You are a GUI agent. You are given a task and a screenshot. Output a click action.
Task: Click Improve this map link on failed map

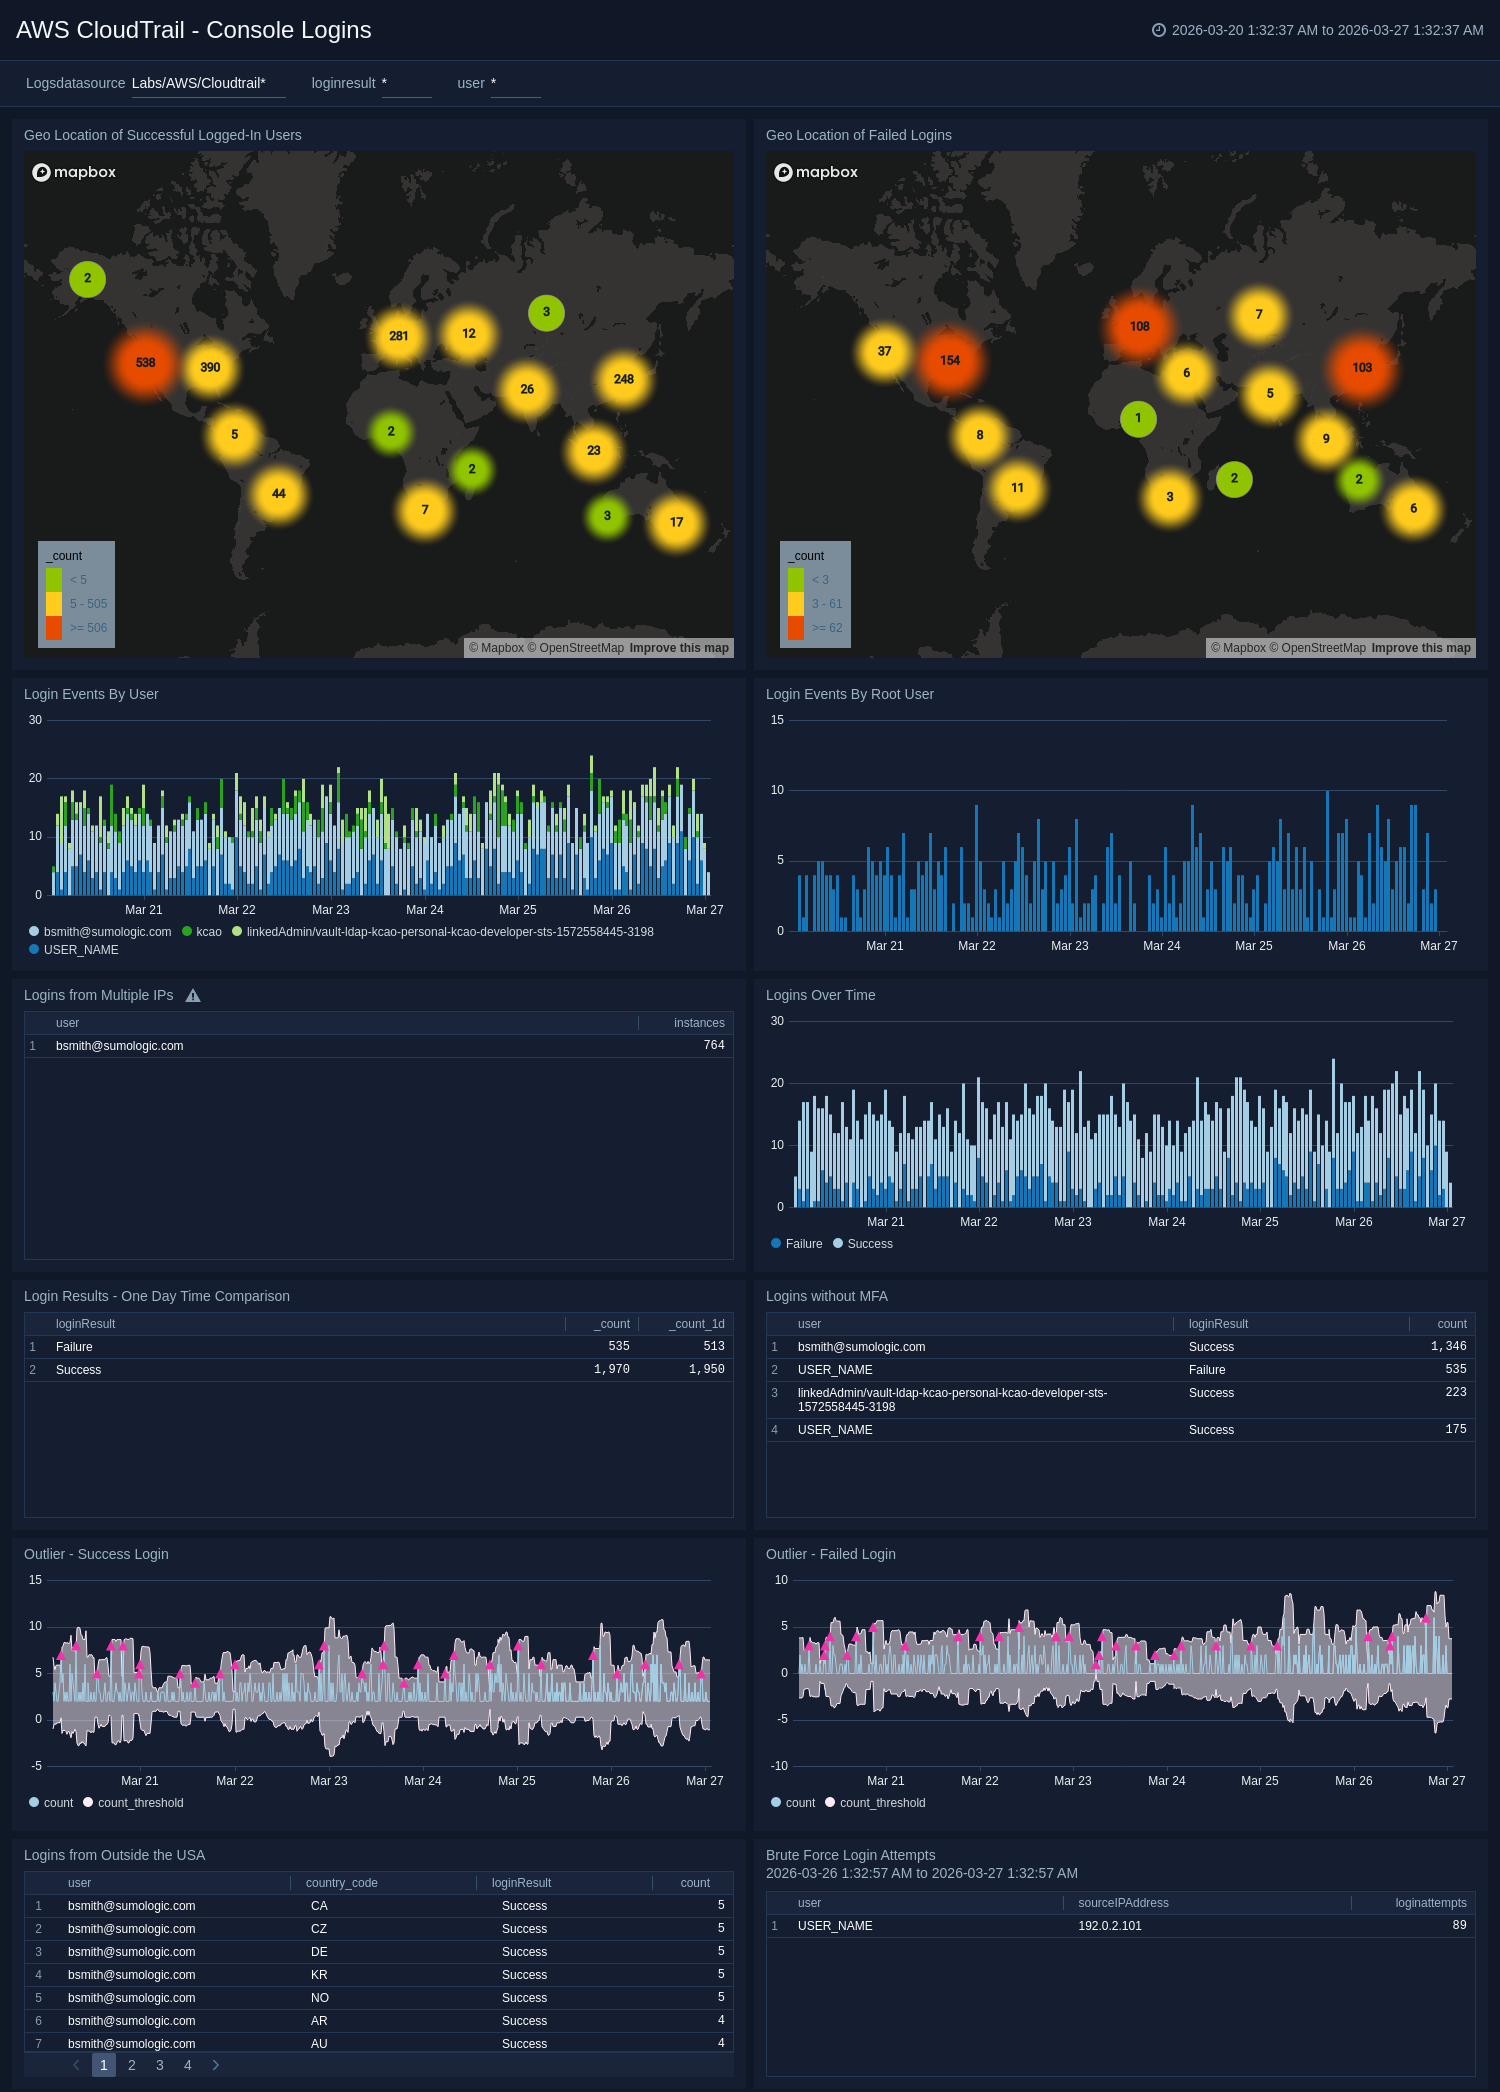[x=1421, y=648]
